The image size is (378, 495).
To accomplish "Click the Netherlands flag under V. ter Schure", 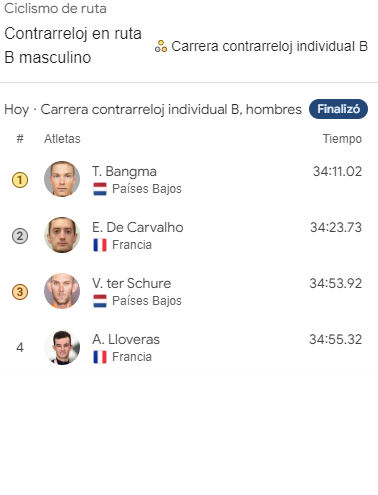I will [100, 301].
